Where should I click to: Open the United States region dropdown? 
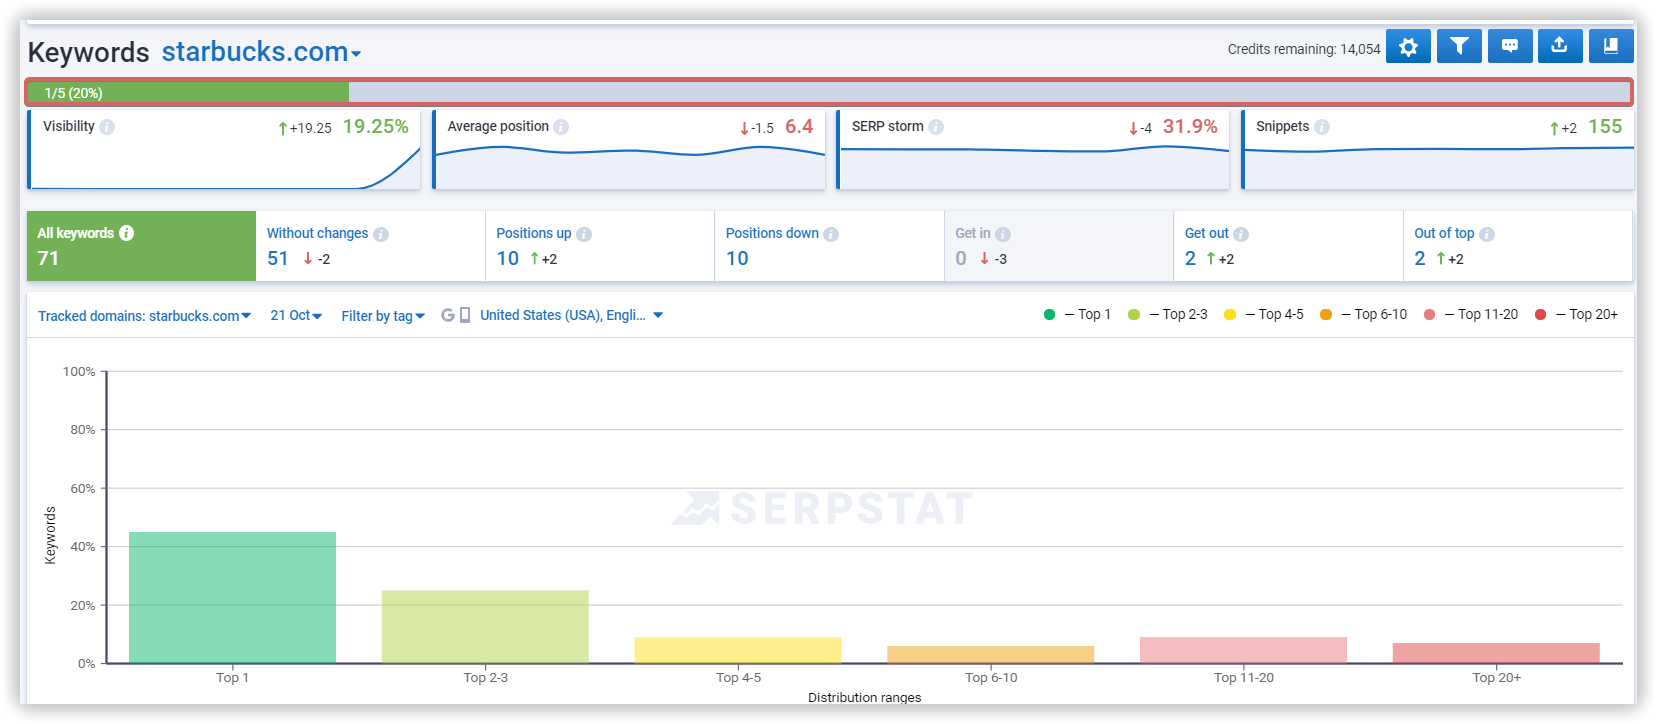click(x=572, y=315)
